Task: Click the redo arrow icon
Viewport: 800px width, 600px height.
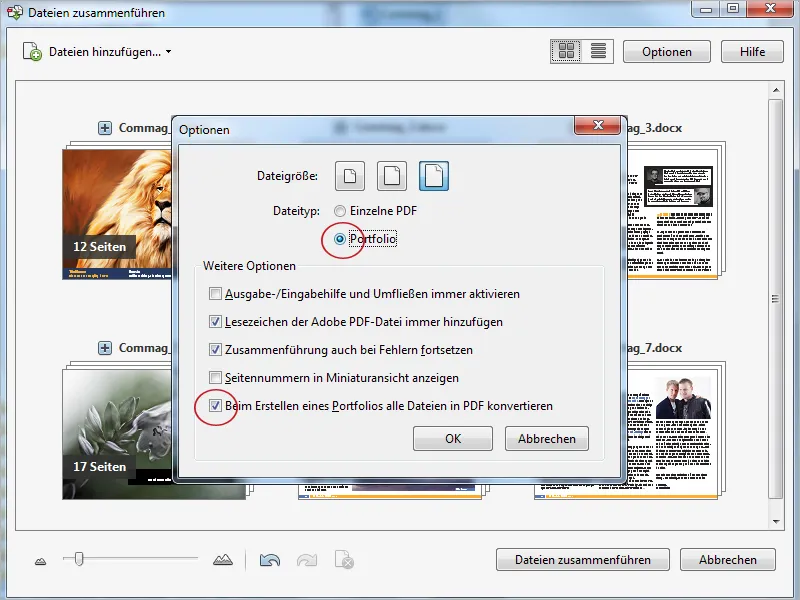Action: coord(307,560)
